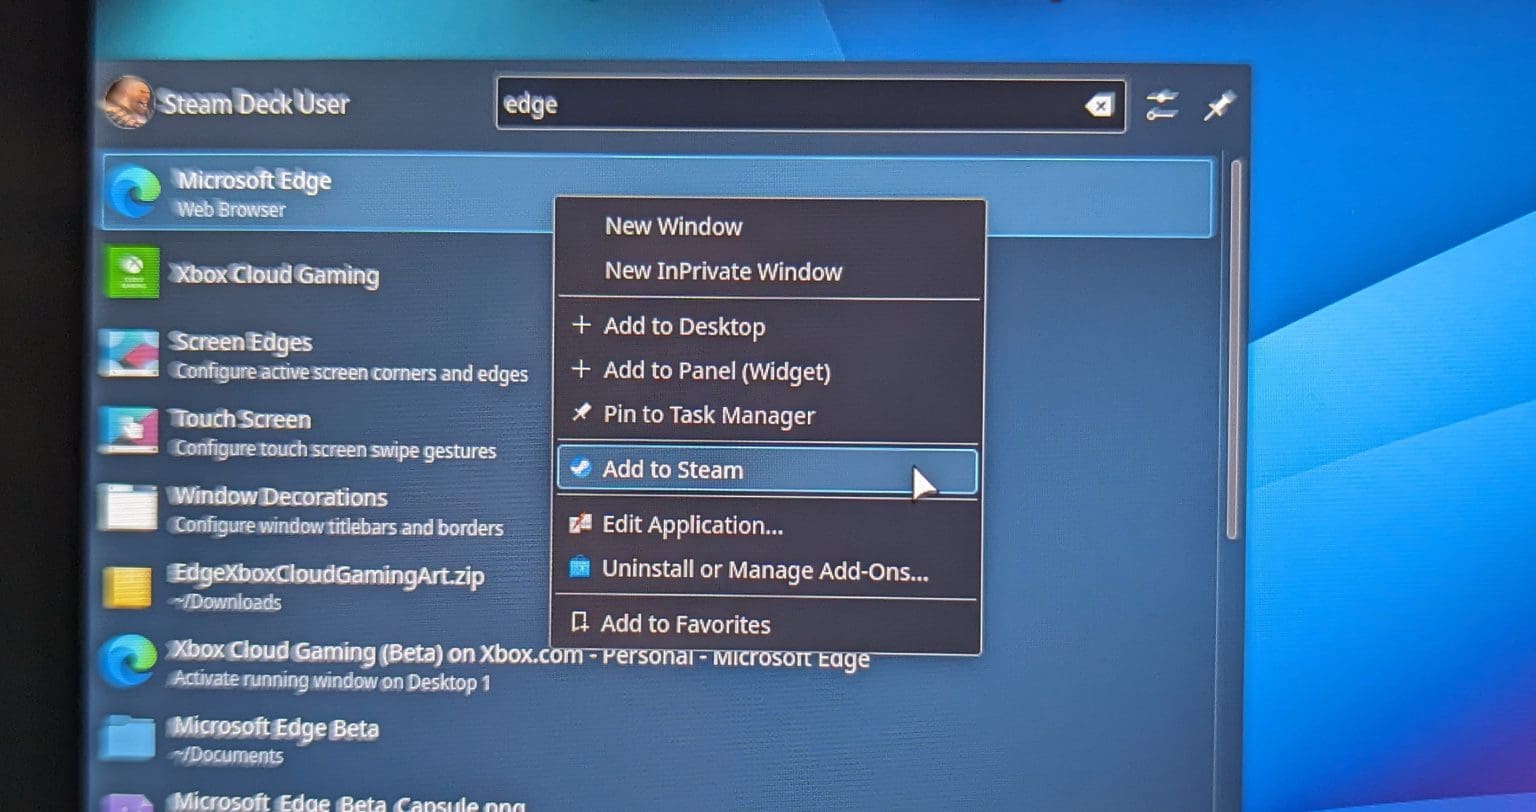Click the Screen Edges settings icon
Screen dimensions: 1536x812
pos(128,353)
